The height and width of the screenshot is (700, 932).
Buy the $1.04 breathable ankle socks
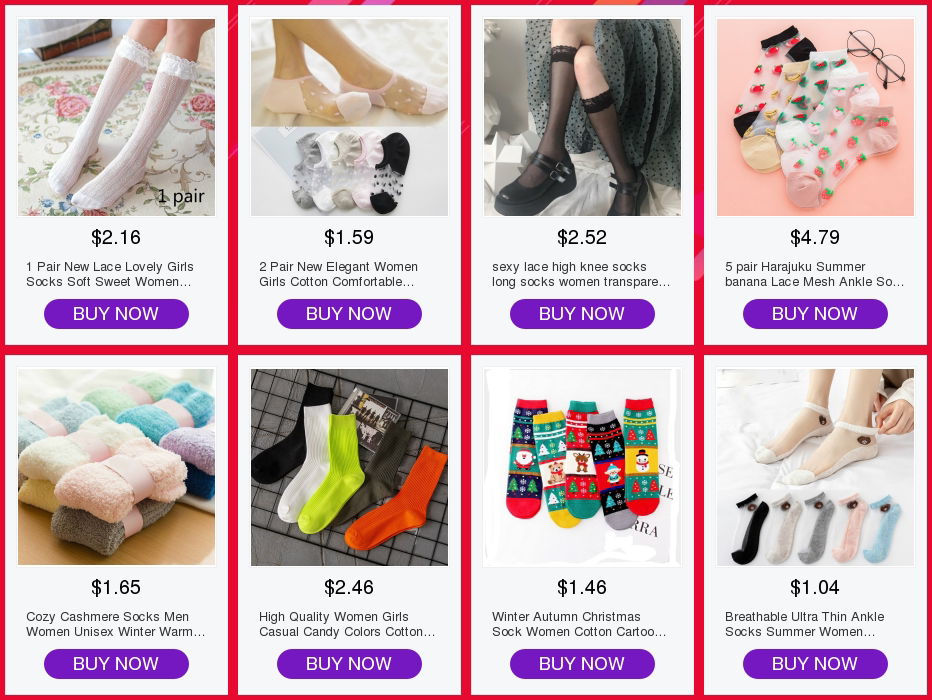pos(816,664)
